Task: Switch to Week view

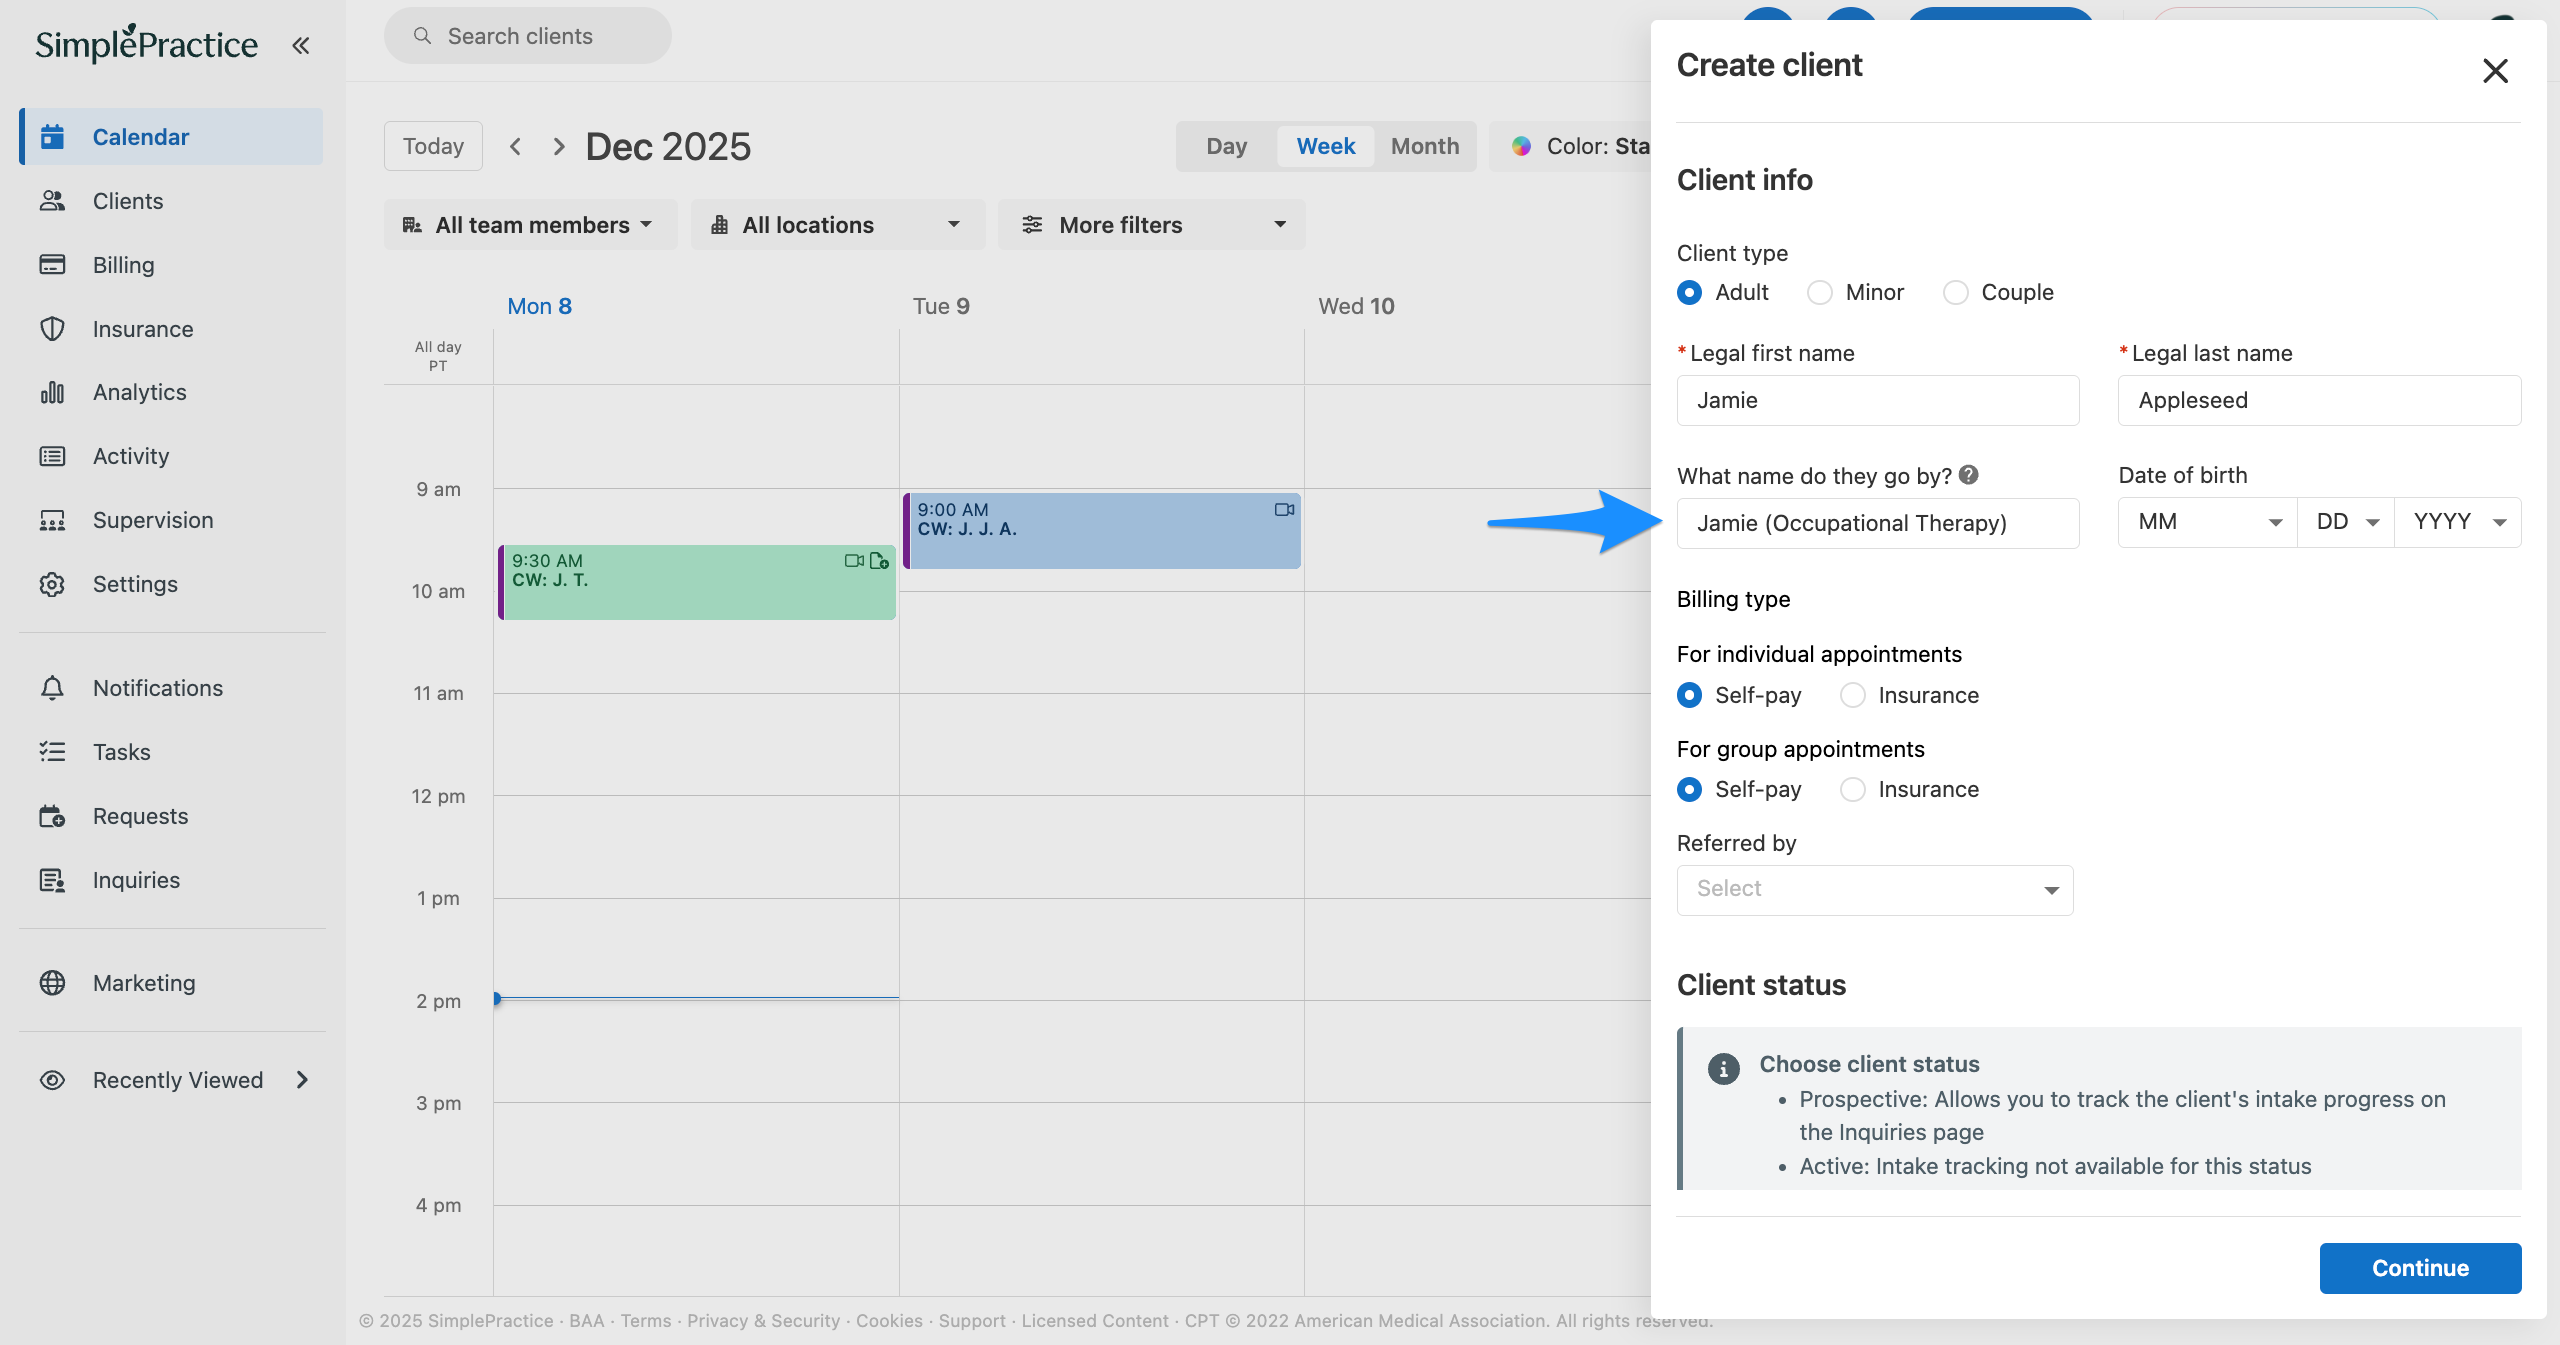Action: click(x=1325, y=146)
